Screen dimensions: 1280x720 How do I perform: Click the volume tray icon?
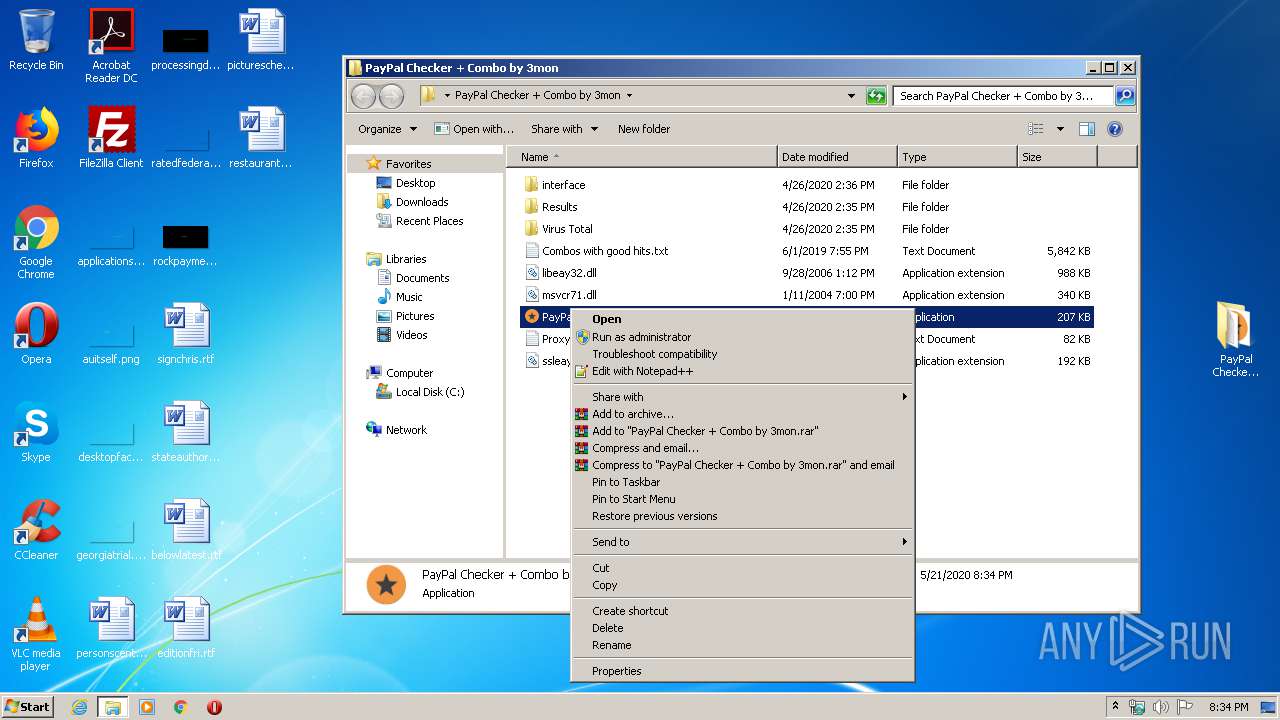tap(1161, 707)
